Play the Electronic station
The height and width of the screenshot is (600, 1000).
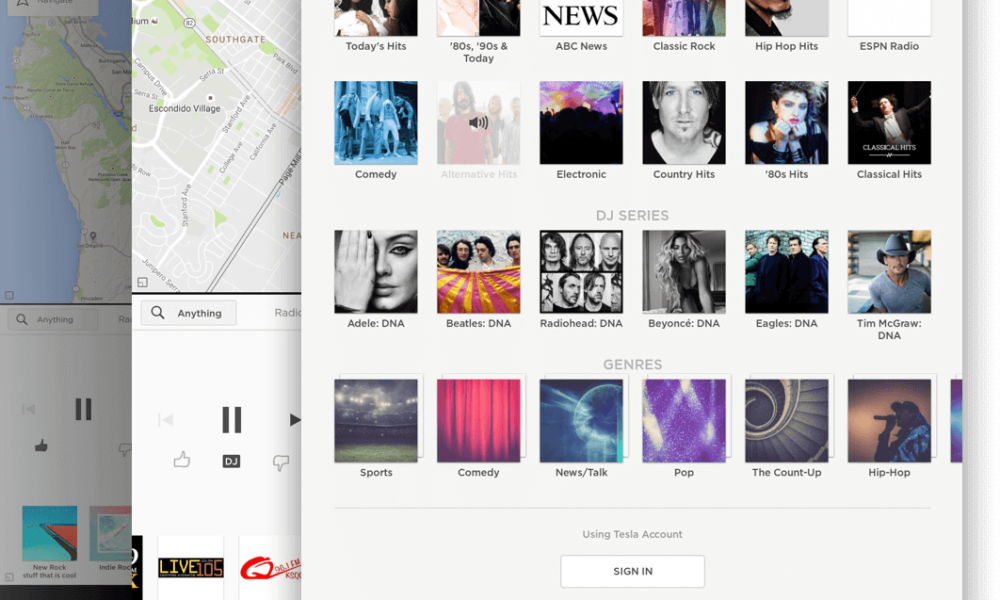tap(581, 122)
